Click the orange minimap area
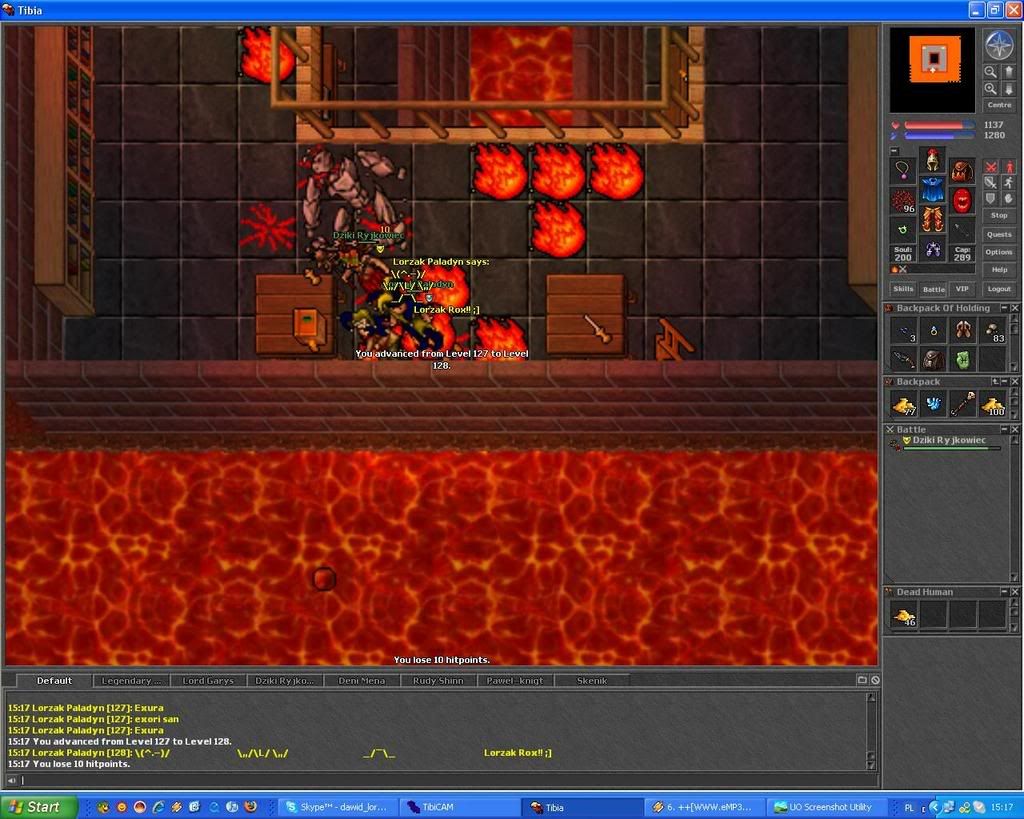1024x819 pixels. pos(935,59)
